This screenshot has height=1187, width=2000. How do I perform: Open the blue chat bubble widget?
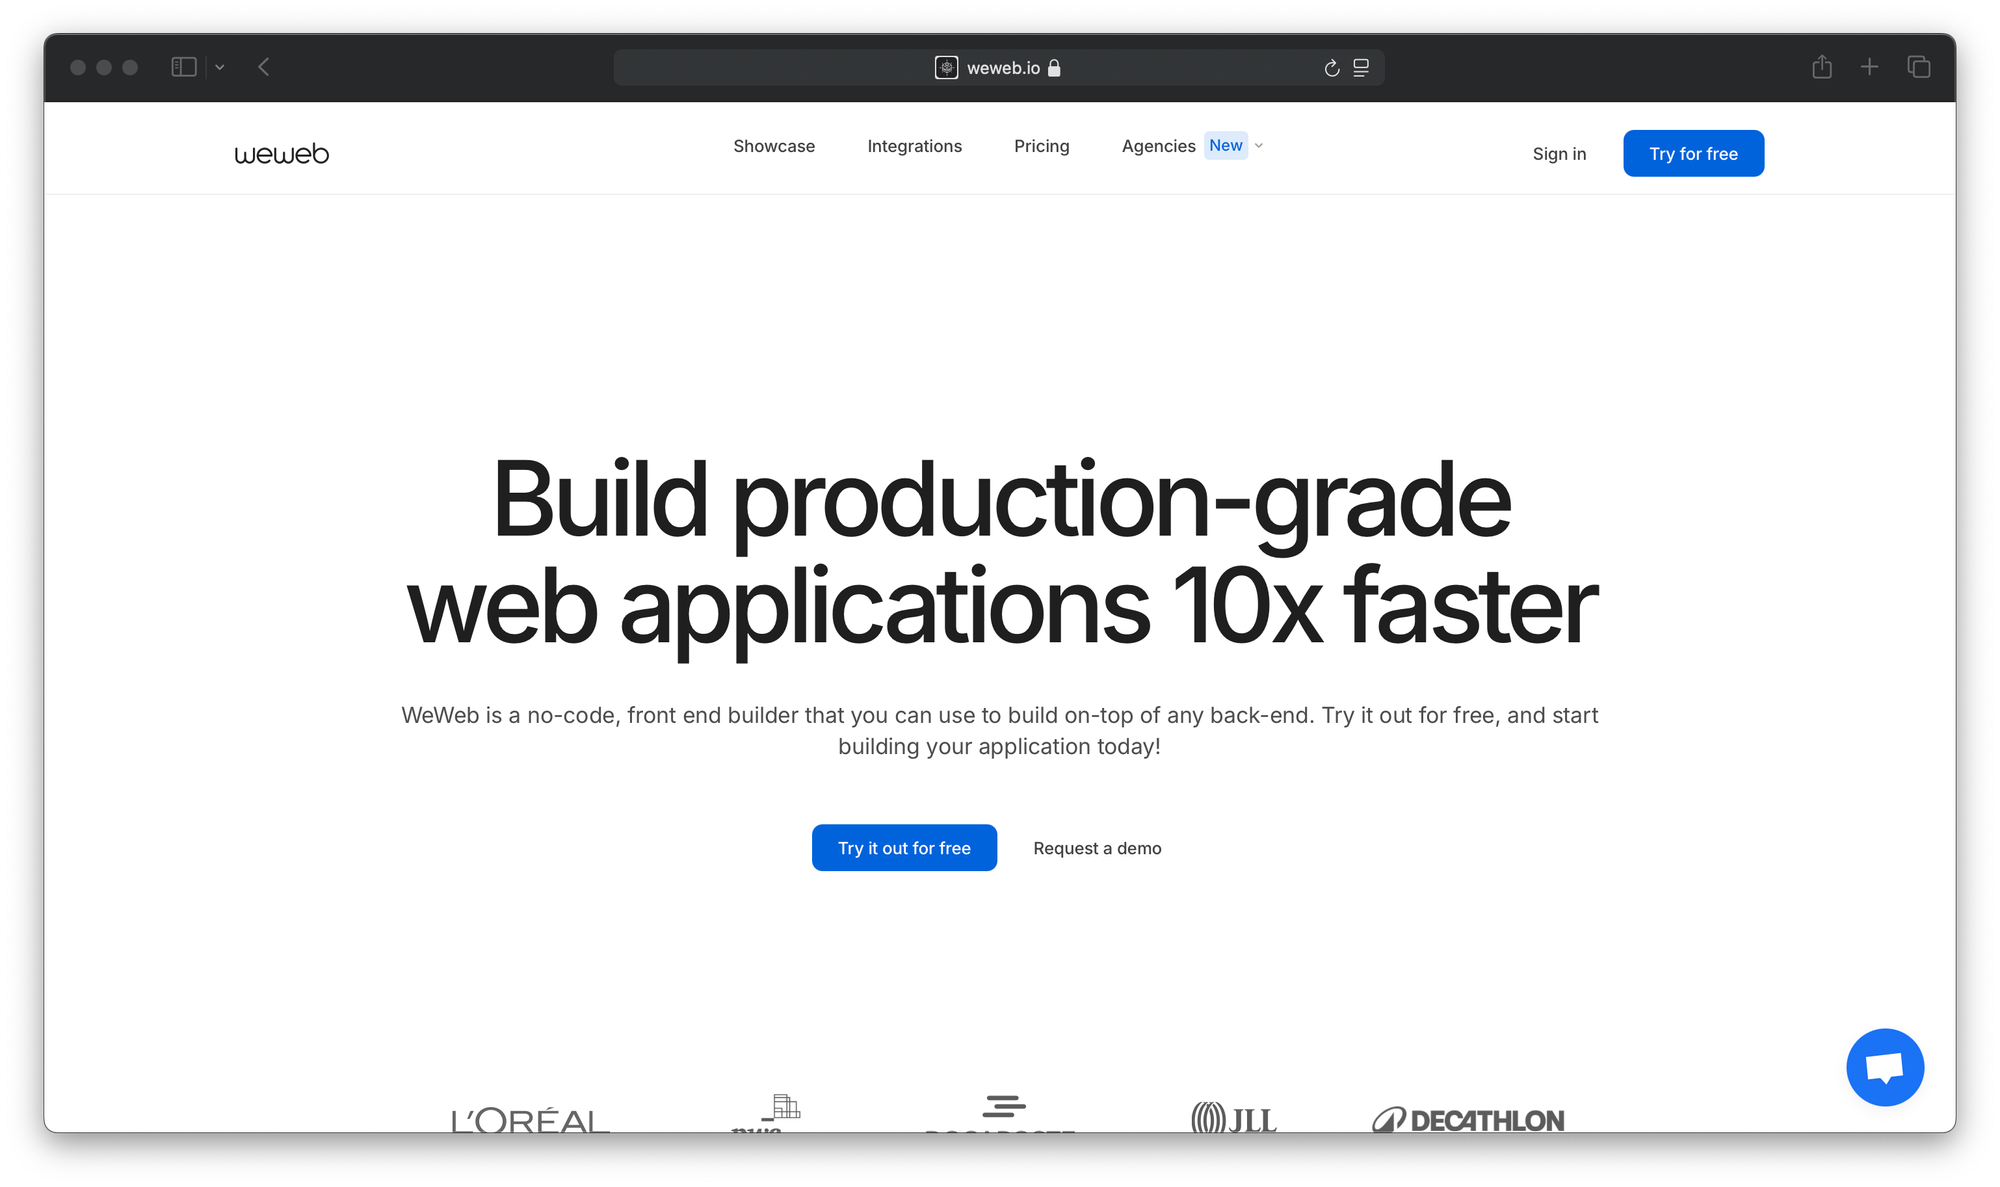click(1885, 1067)
